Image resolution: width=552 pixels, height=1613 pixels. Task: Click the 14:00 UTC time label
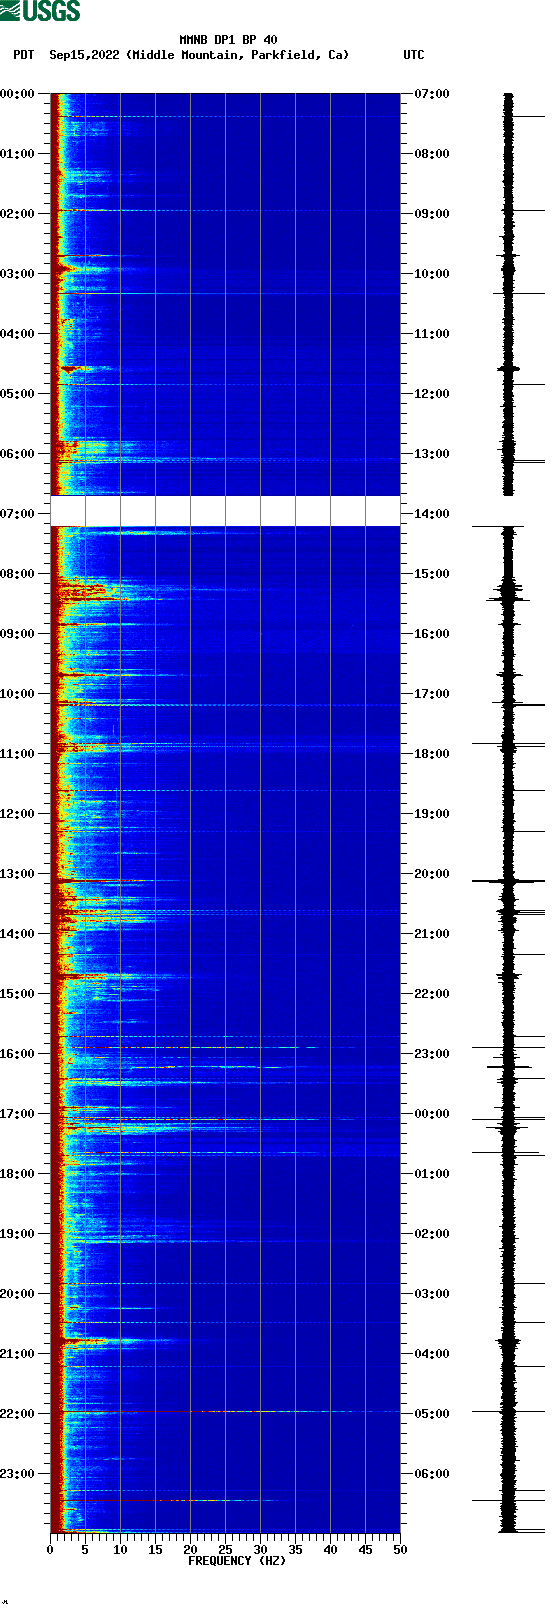click(x=432, y=514)
